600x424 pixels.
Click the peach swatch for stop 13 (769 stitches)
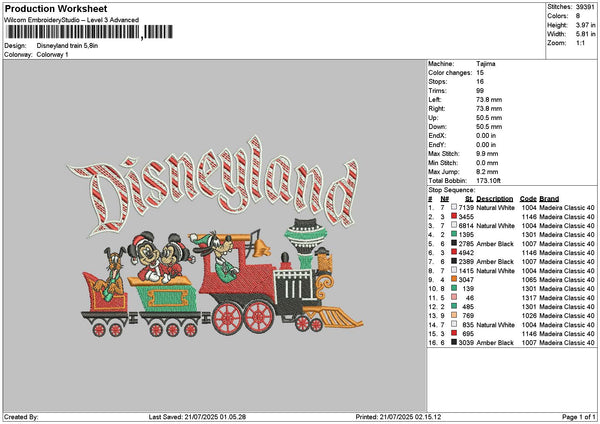pyautogui.click(x=454, y=315)
